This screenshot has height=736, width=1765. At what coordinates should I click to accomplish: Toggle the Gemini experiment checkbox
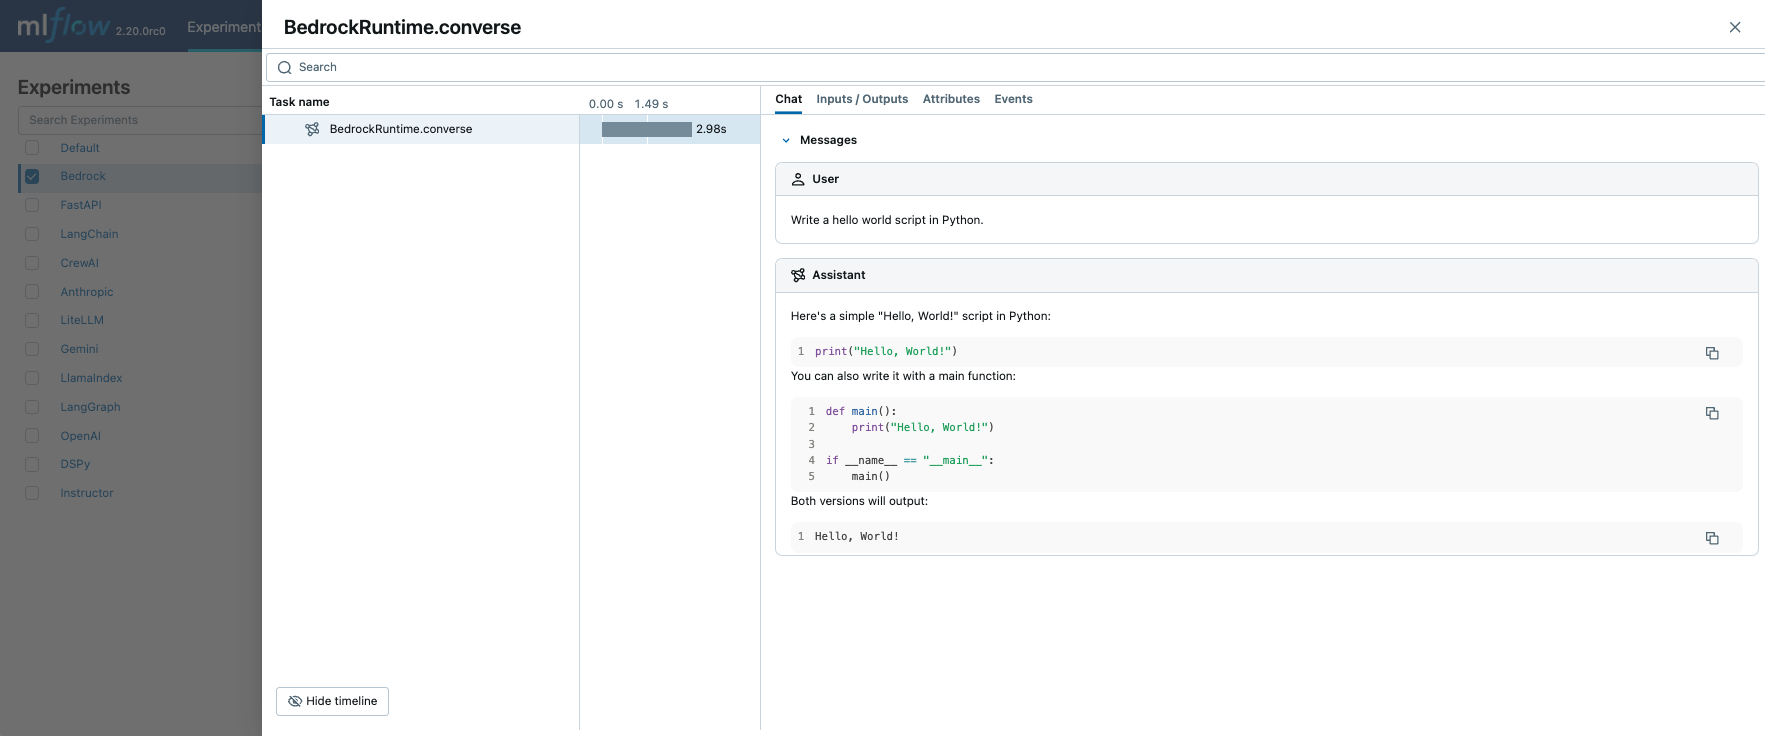[32, 349]
